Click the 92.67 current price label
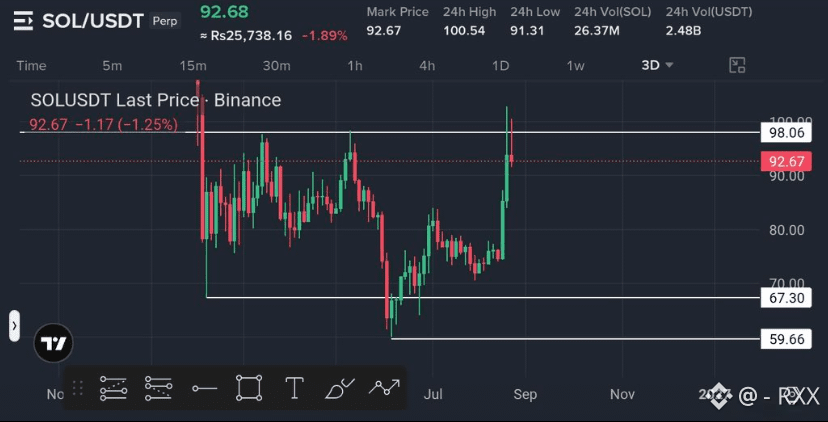The image size is (828, 422). pos(786,161)
